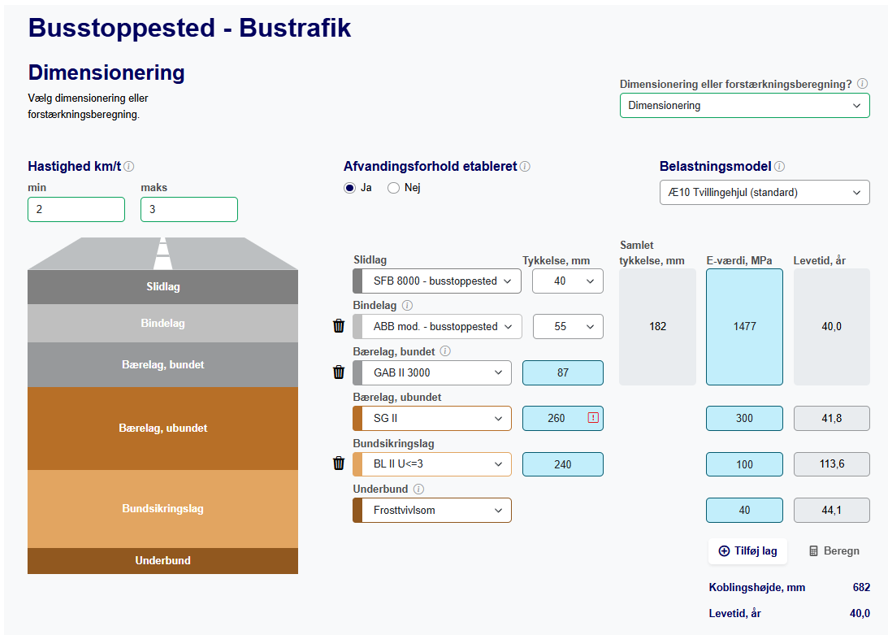Remove the Bundsikringslag layer via trash icon
This screenshot has height=641, width=894.
point(339,464)
